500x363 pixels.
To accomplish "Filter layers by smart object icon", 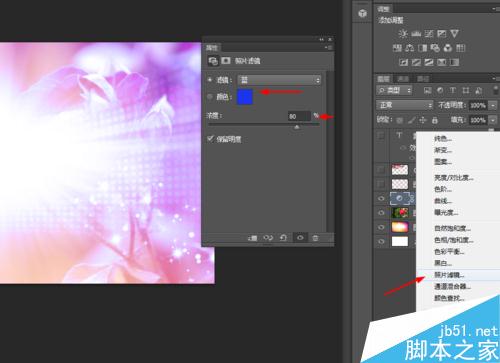I will pos(478,90).
